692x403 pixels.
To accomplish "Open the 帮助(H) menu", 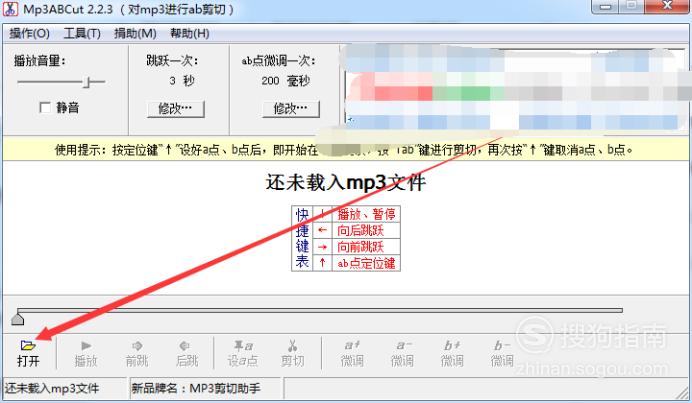I will [x=189, y=33].
